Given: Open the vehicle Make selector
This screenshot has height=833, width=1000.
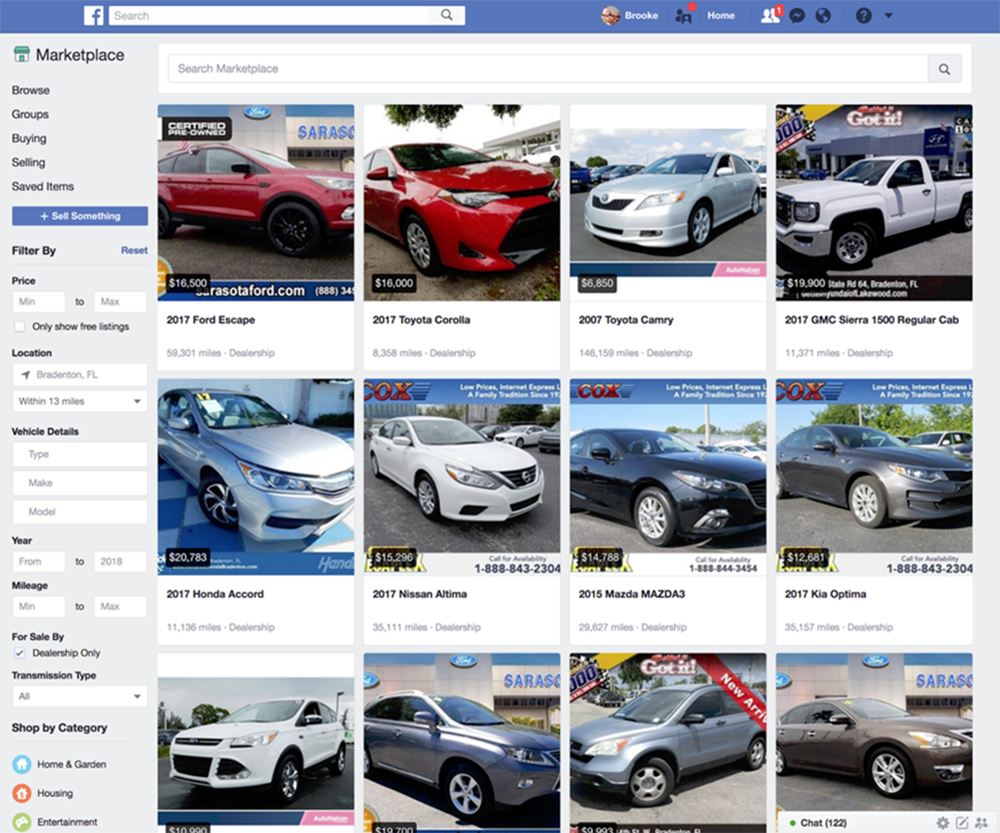Looking at the screenshot, I should click(80, 483).
